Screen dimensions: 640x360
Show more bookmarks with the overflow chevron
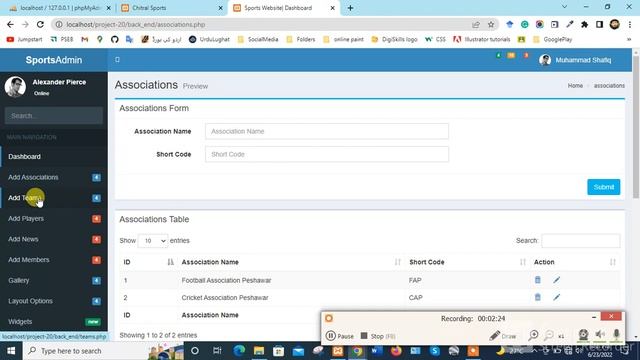point(629,39)
